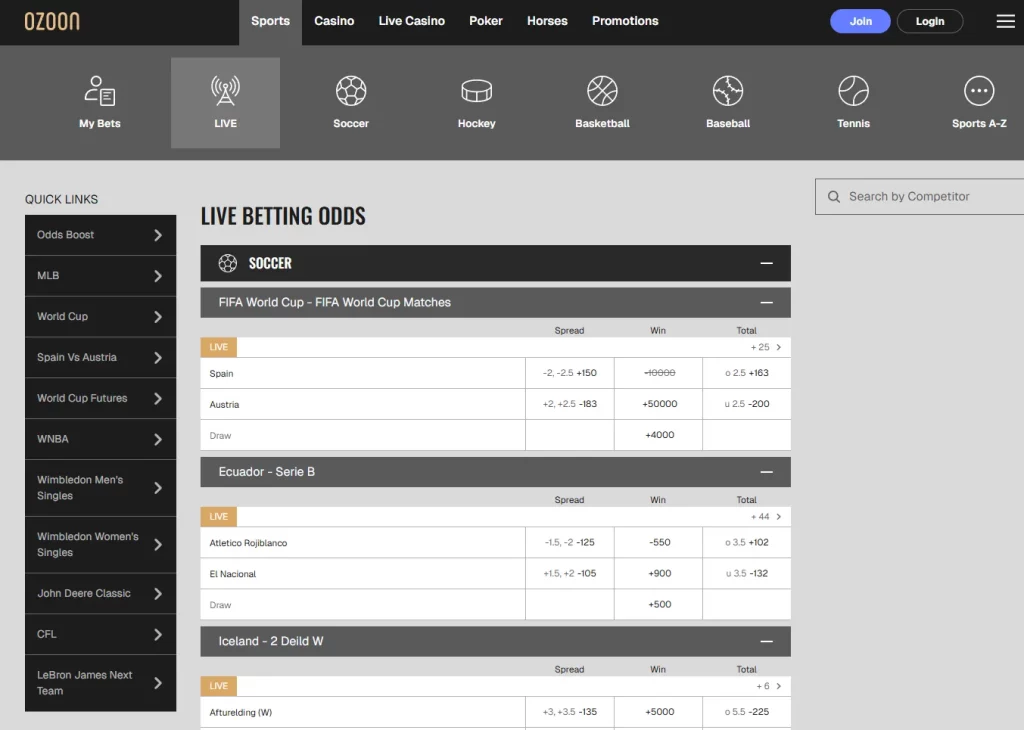Click the Login button
Viewport: 1024px width, 730px height.
[930, 22]
